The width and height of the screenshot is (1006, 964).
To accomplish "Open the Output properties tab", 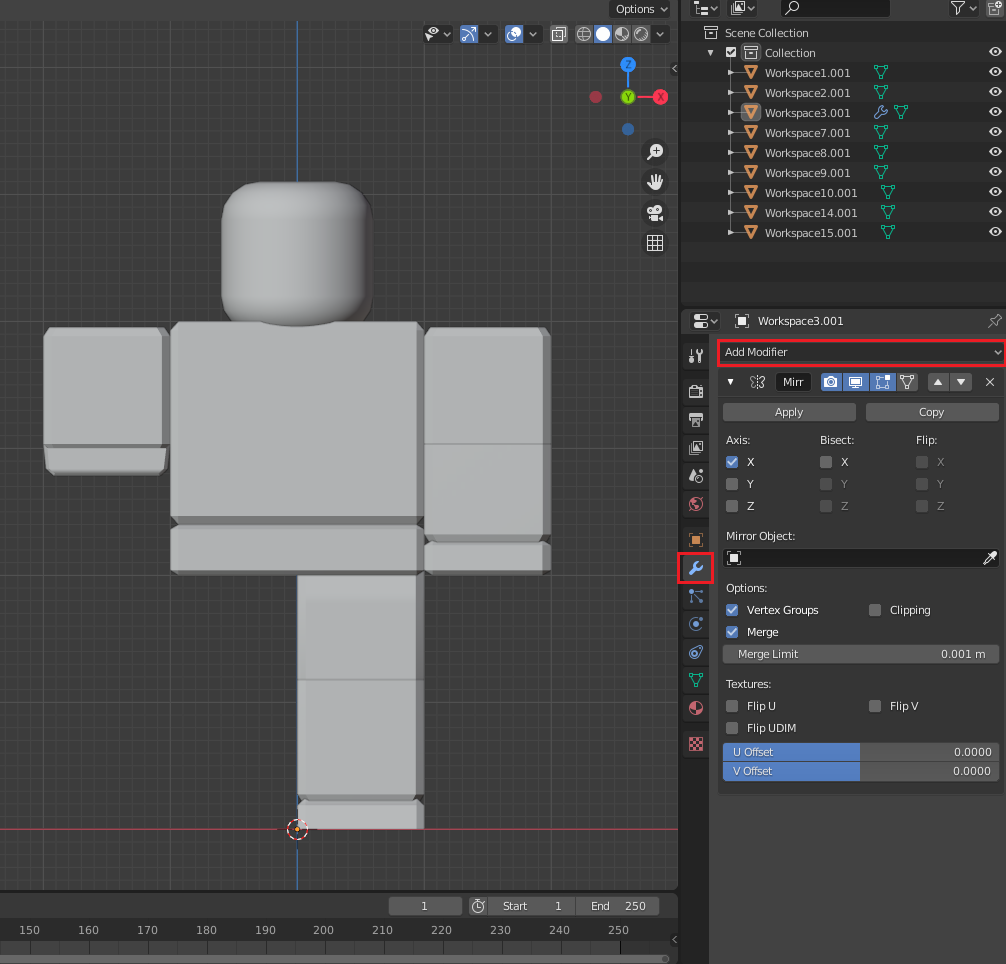I will pos(695,419).
